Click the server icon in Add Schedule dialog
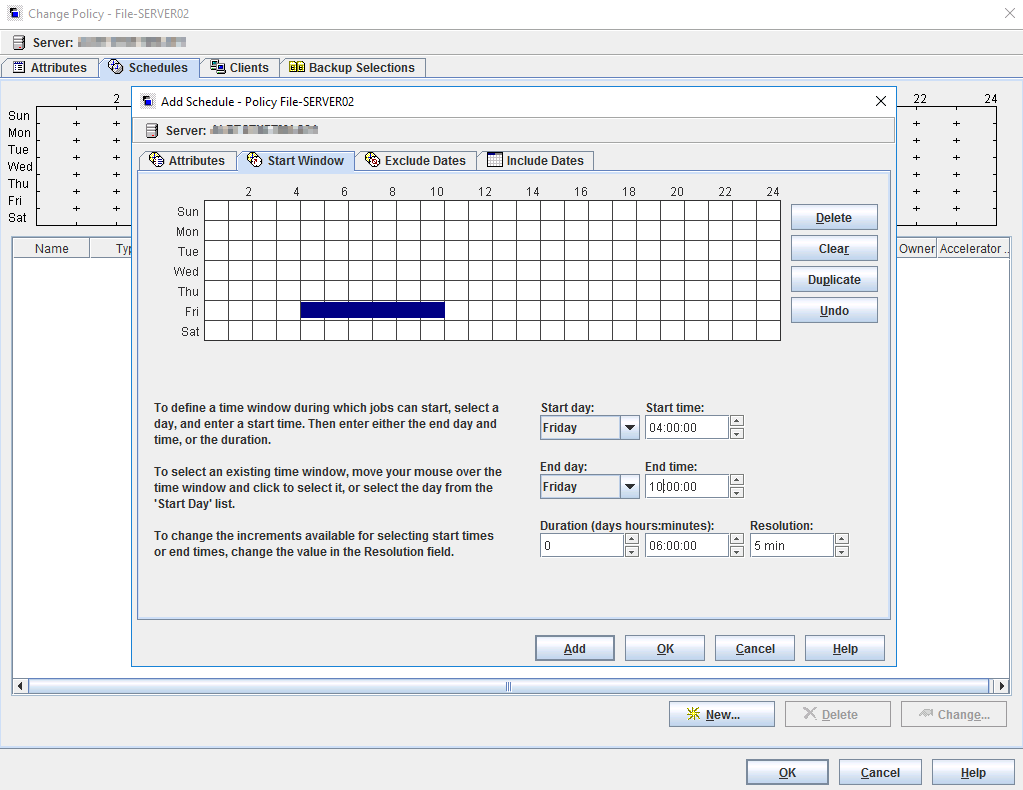 pyautogui.click(x=152, y=131)
